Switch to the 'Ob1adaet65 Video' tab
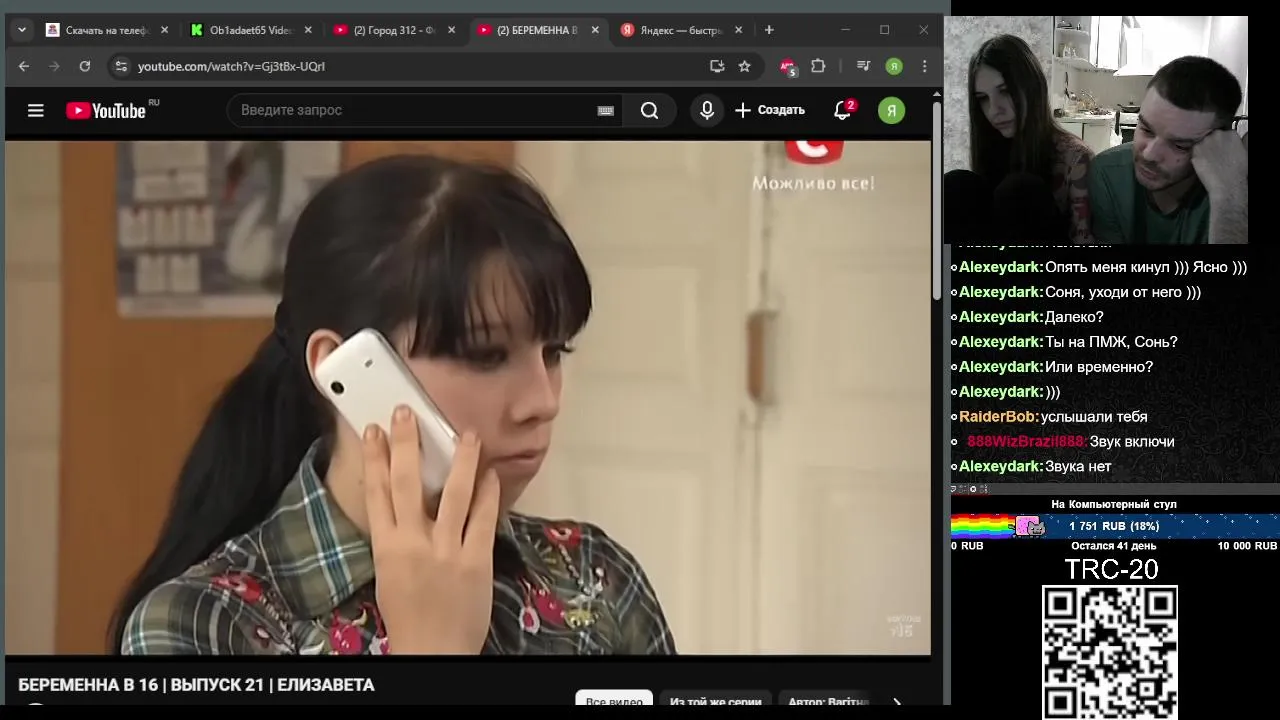The image size is (1280, 720). (x=250, y=30)
